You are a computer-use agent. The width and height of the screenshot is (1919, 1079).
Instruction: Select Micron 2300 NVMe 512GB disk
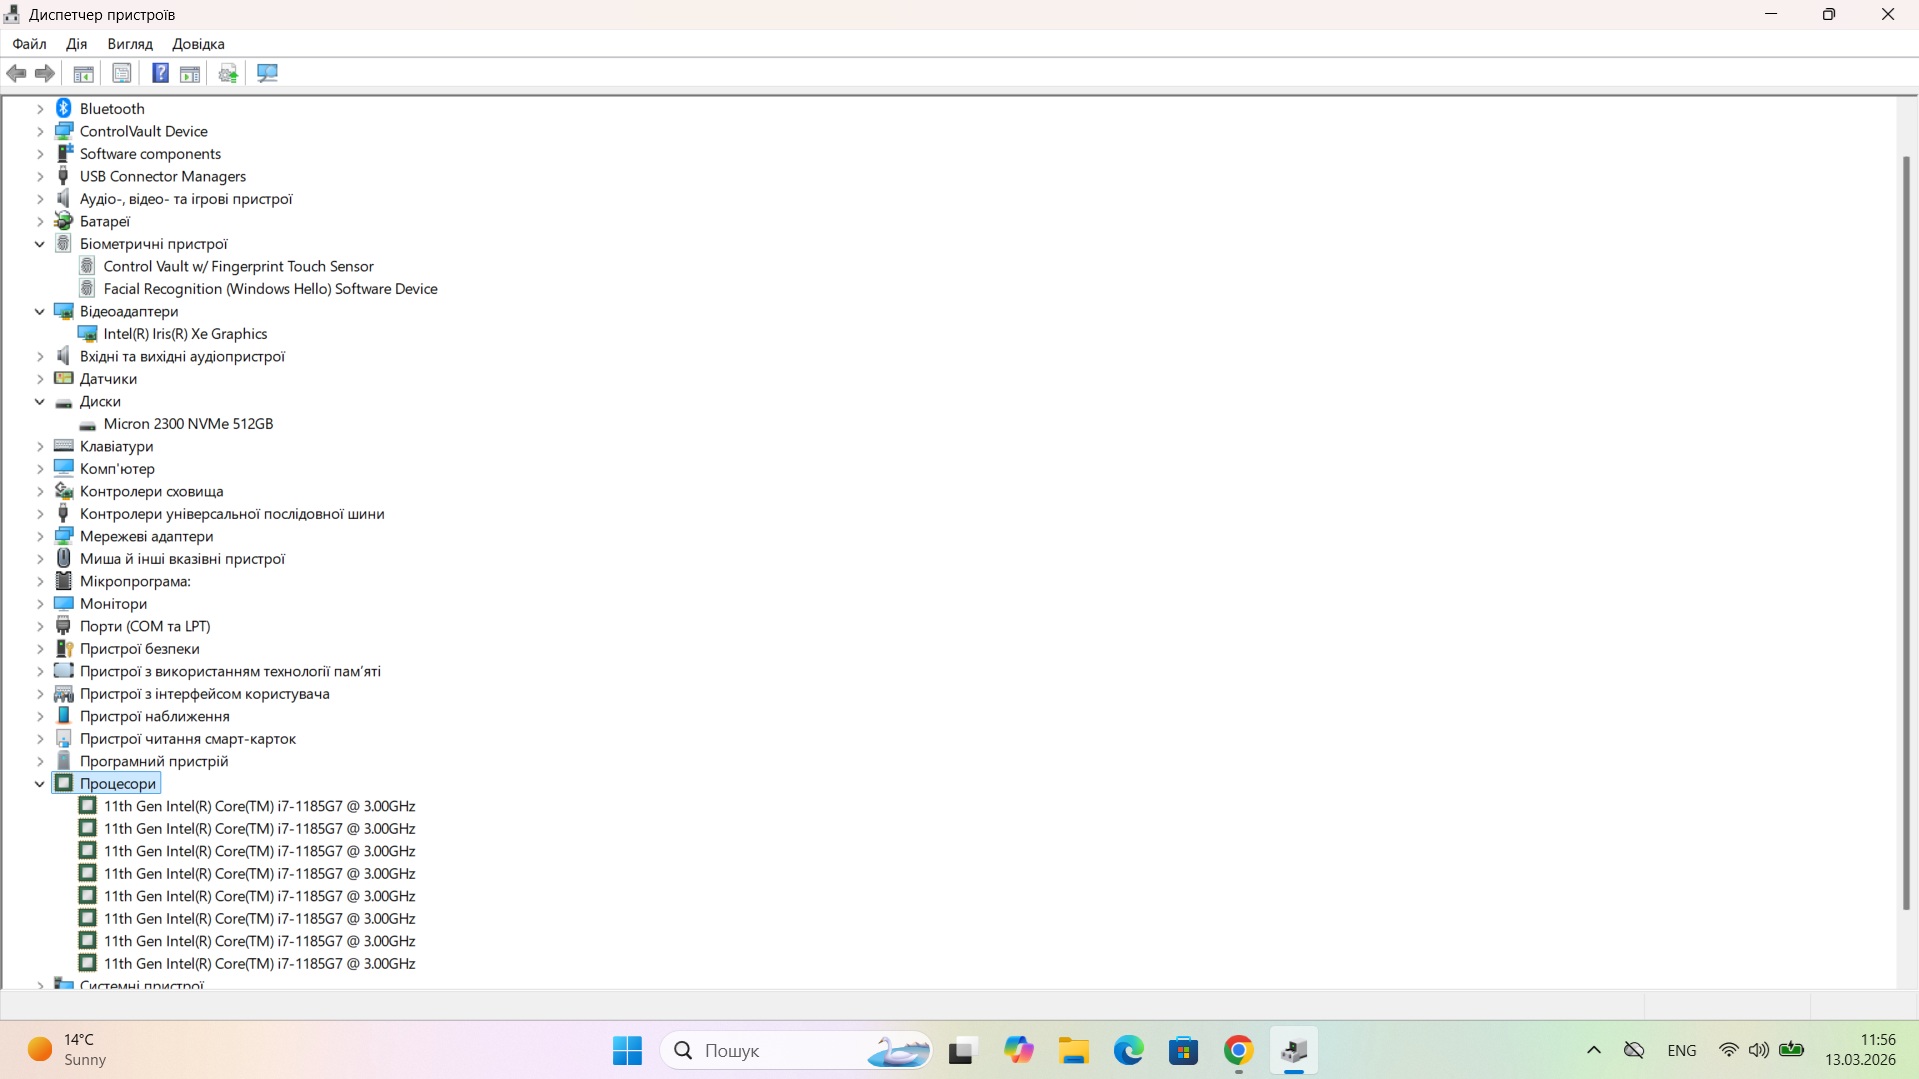tap(188, 424)
